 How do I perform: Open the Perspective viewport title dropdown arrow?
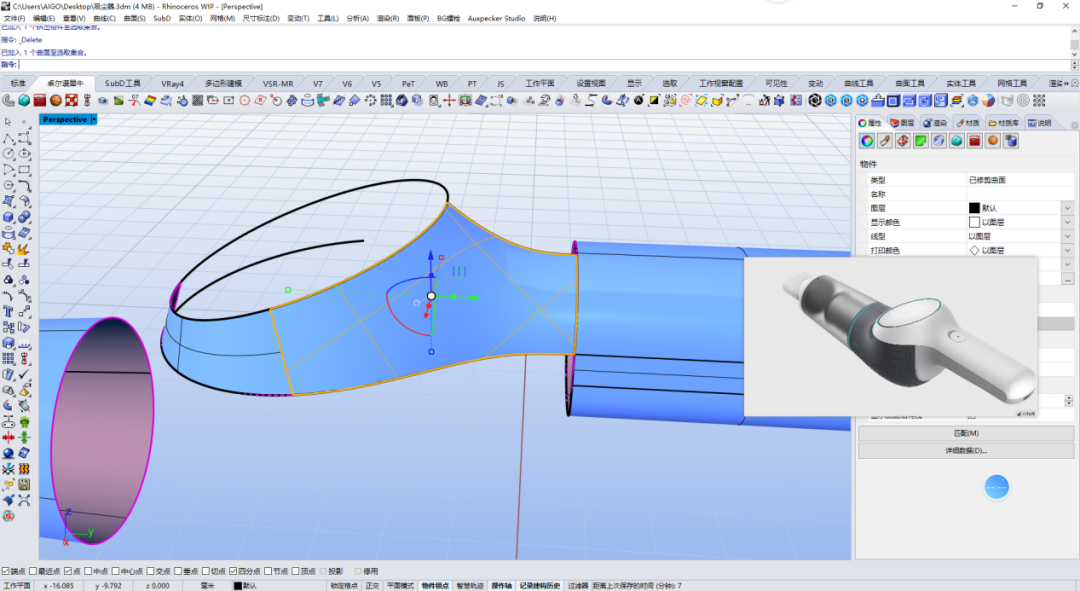(x=94, y=119)
